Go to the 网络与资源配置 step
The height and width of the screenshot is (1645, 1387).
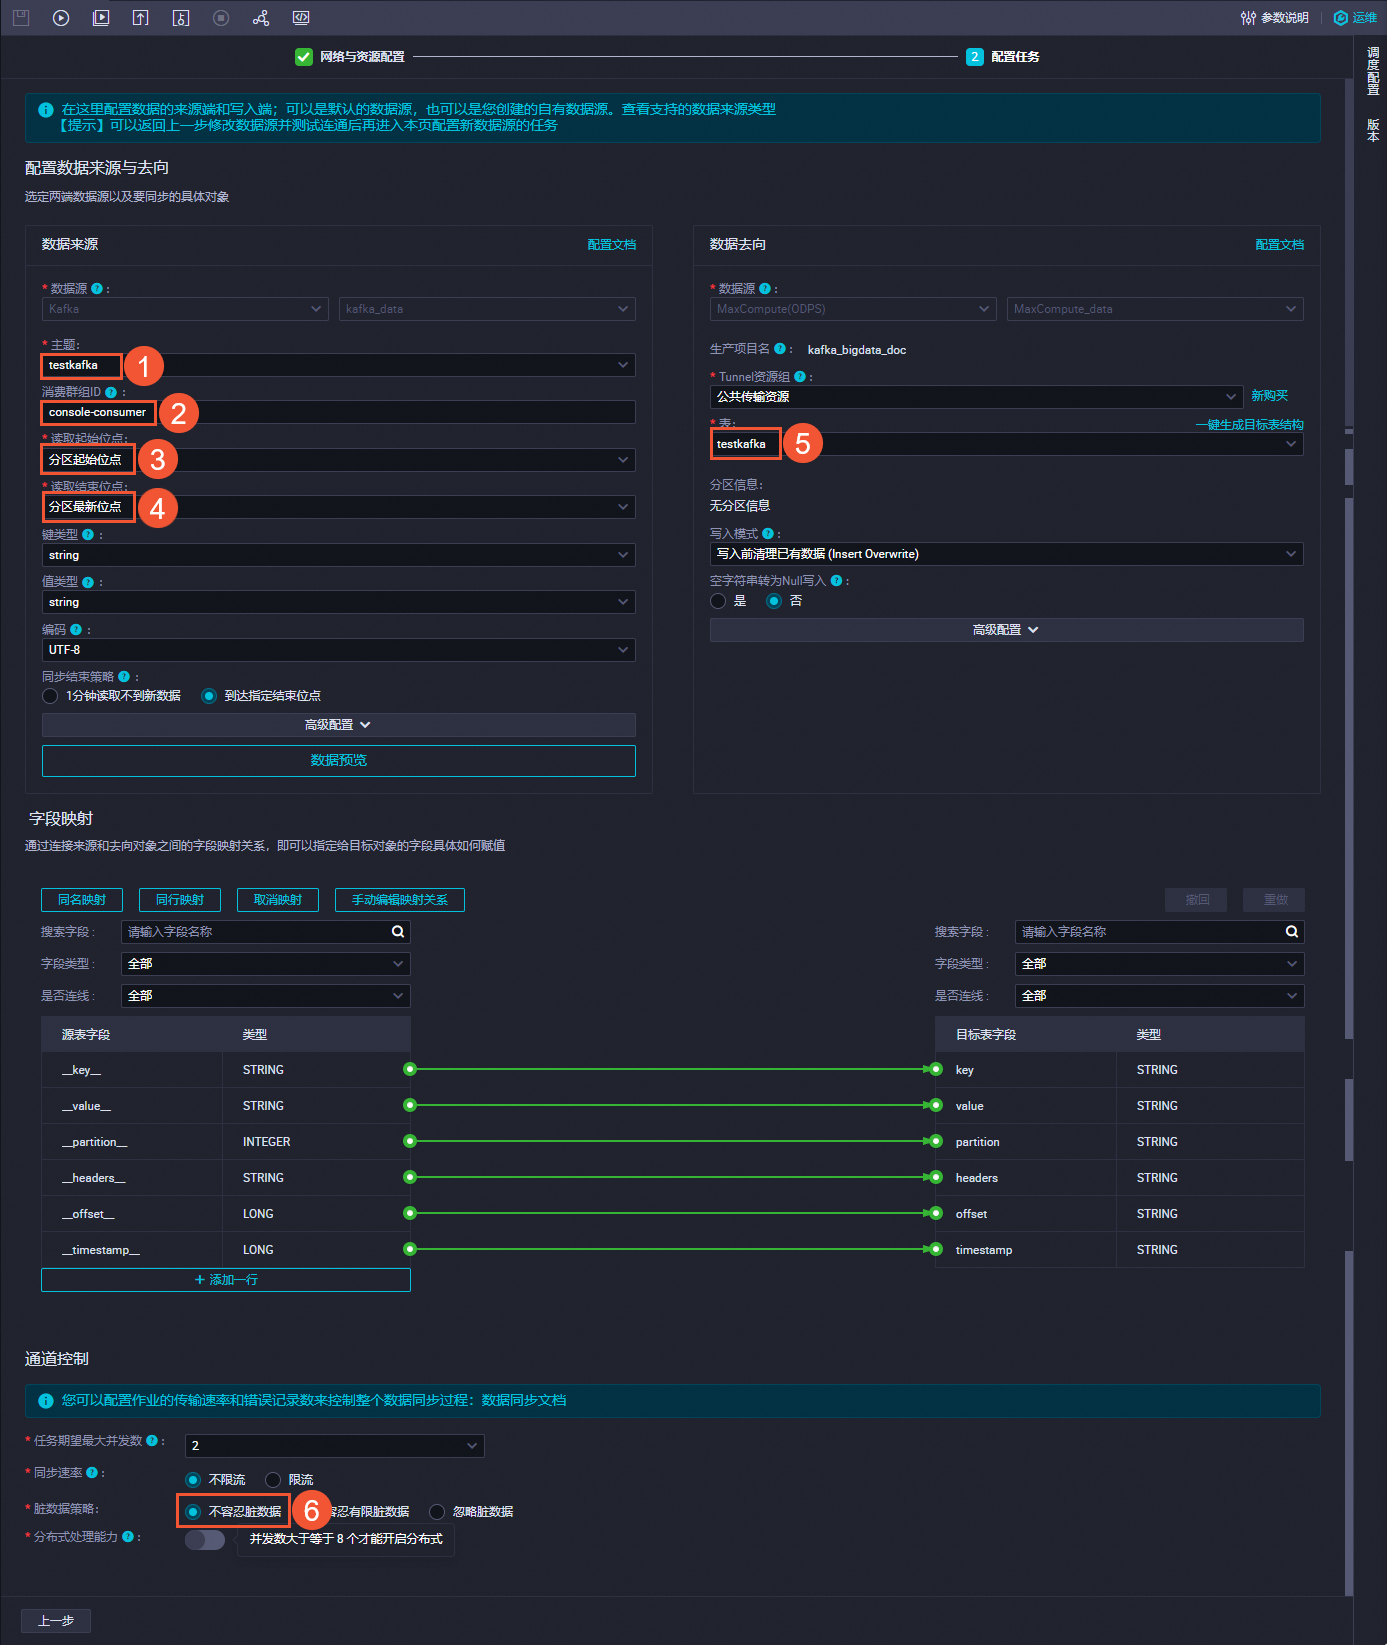tap(350, 57)
